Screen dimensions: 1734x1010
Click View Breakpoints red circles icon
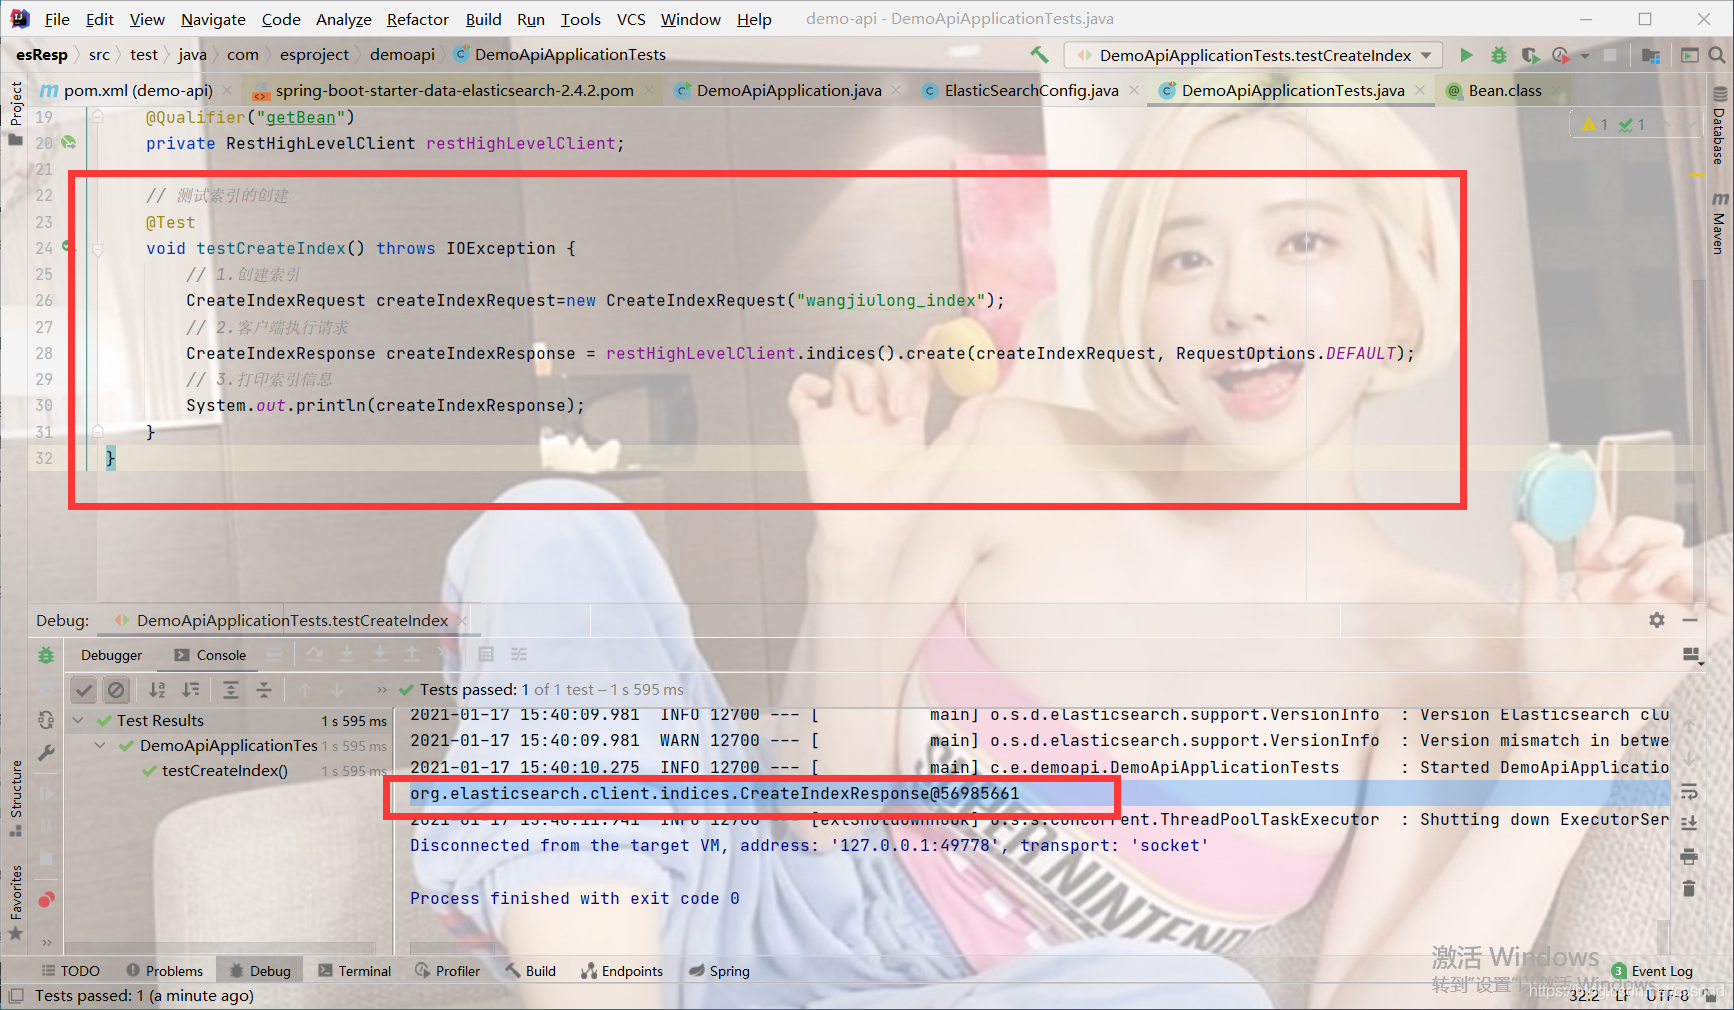[46, 899]
